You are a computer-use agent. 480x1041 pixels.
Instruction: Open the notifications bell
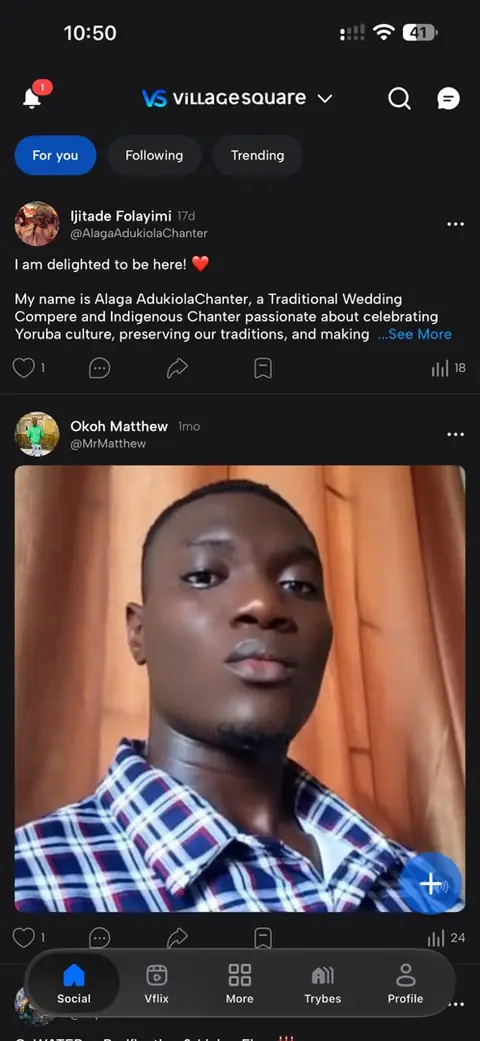pyautogui.click(x=32, y=98)
